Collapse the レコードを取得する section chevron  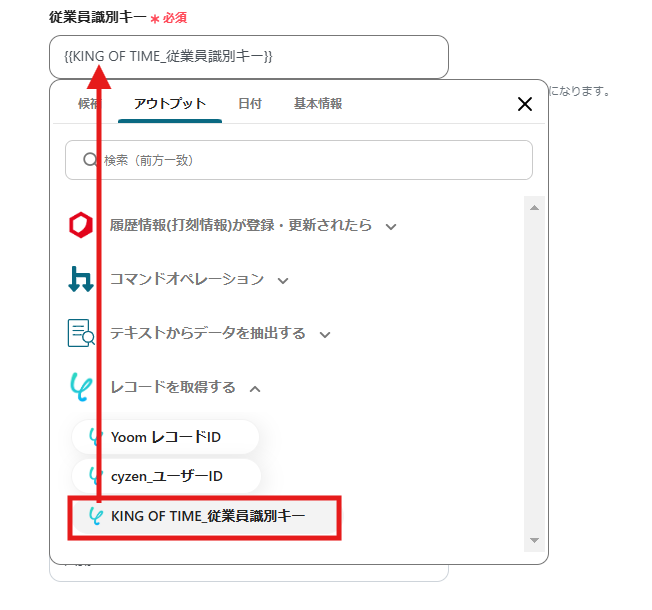(x=255, y=389)
